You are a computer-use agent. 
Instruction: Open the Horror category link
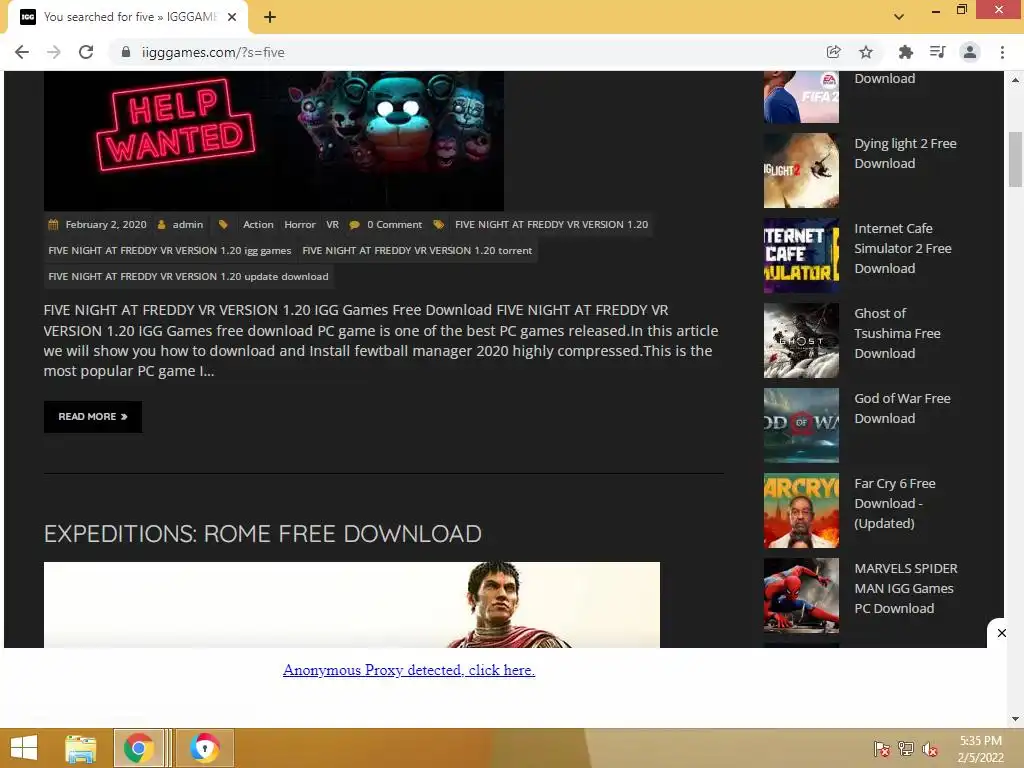click(300, 225)
